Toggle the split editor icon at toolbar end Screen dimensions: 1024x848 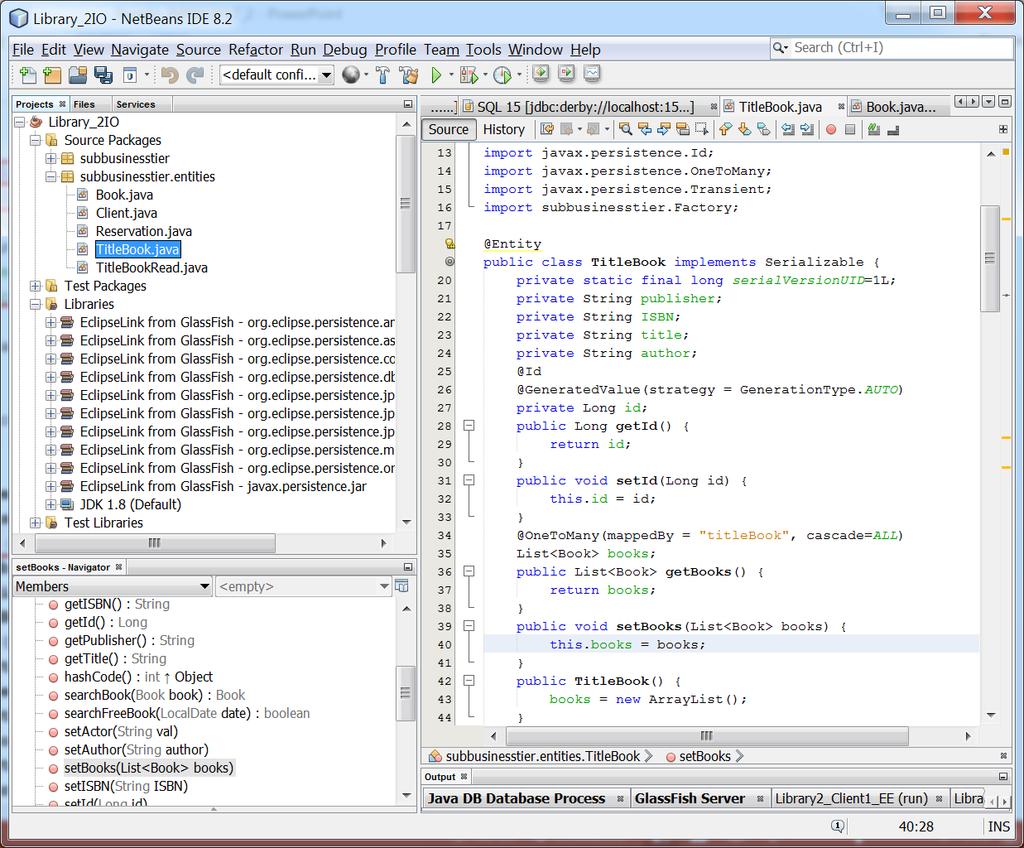[x=1003, y=129]
